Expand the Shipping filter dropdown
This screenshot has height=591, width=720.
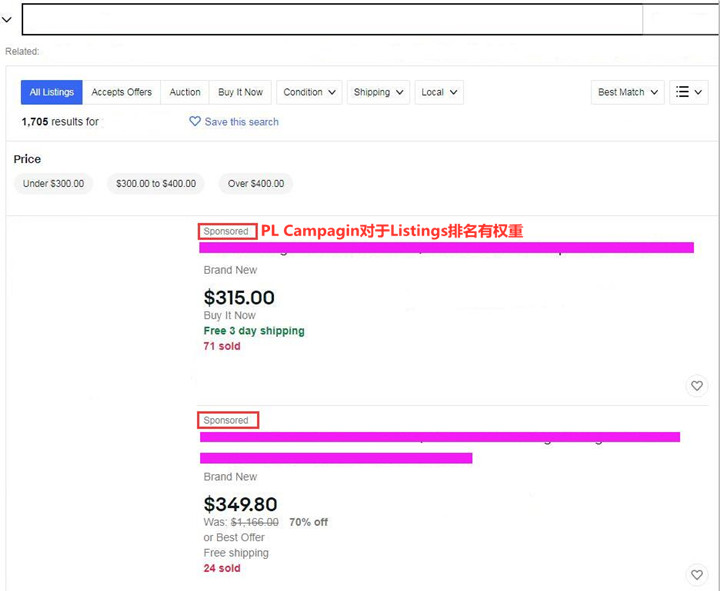coord(379,92)
